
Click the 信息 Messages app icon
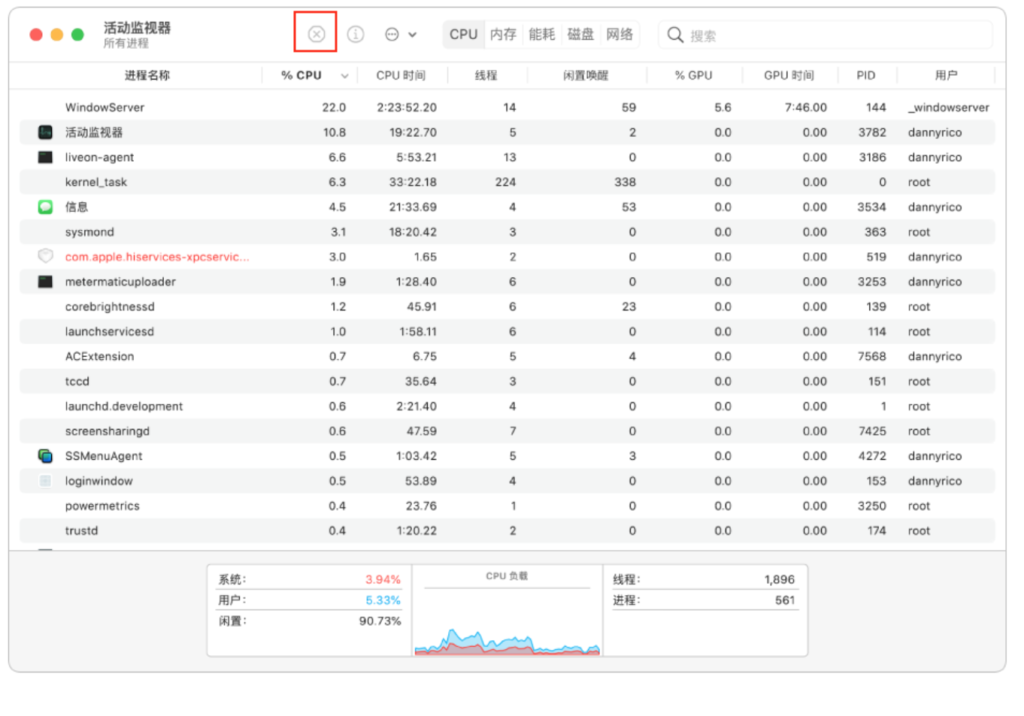[45, 207]
